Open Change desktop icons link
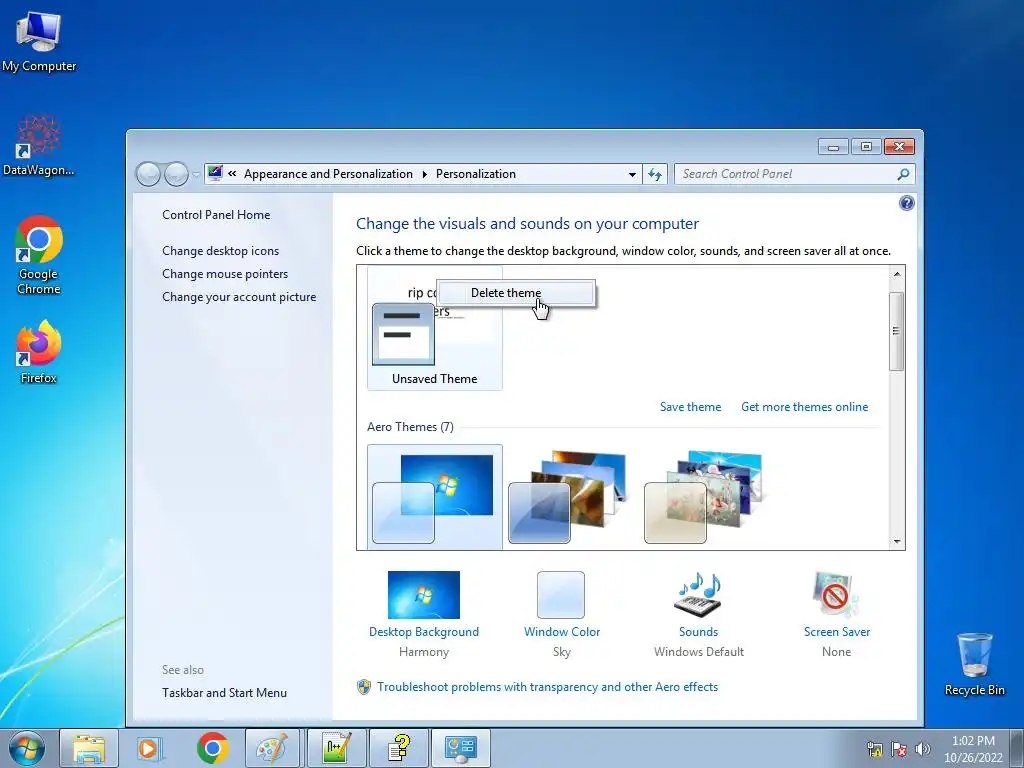This screenshot has height=768, width=1024. tap(221, 251)
